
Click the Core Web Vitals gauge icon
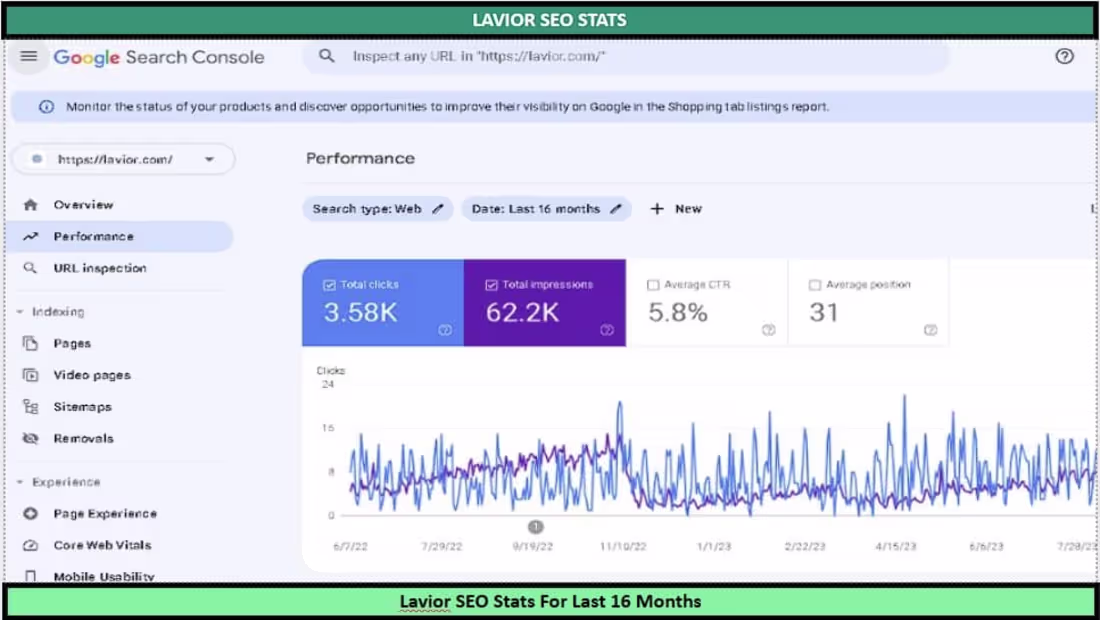click(x=30, y=545)
